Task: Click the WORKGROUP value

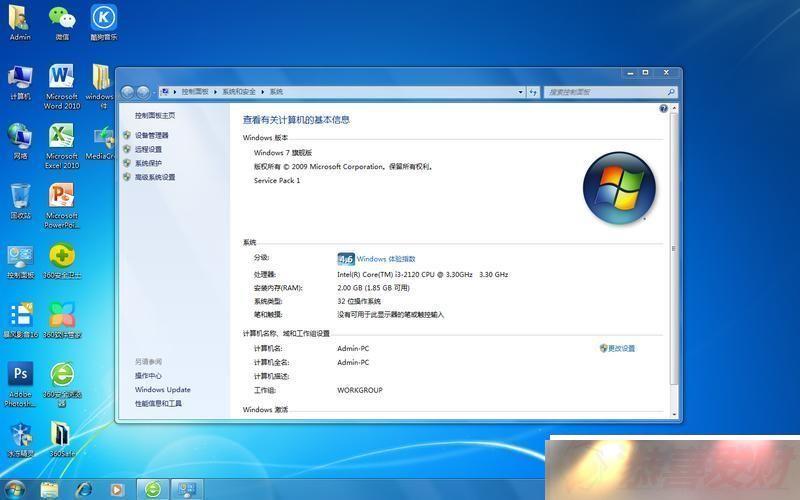Action: [x=360, y=390]
